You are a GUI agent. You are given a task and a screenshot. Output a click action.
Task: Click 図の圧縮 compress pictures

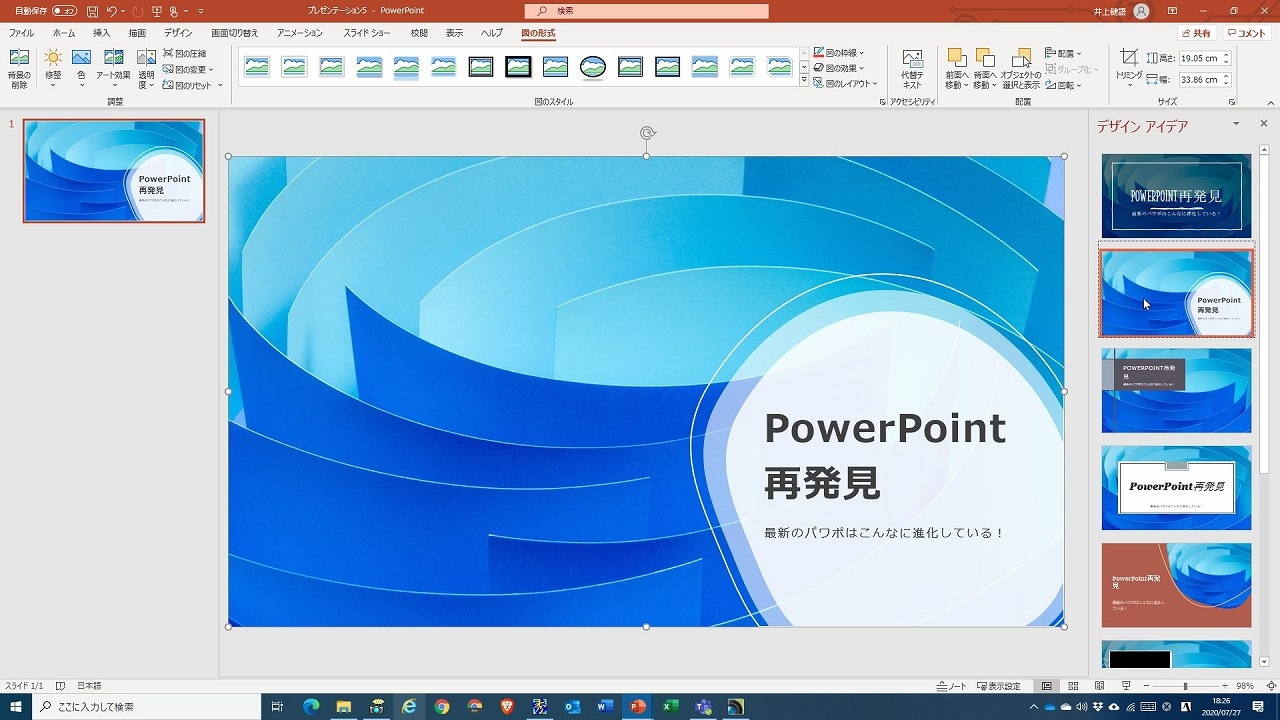pyautogui.click(x=185, y=53)
